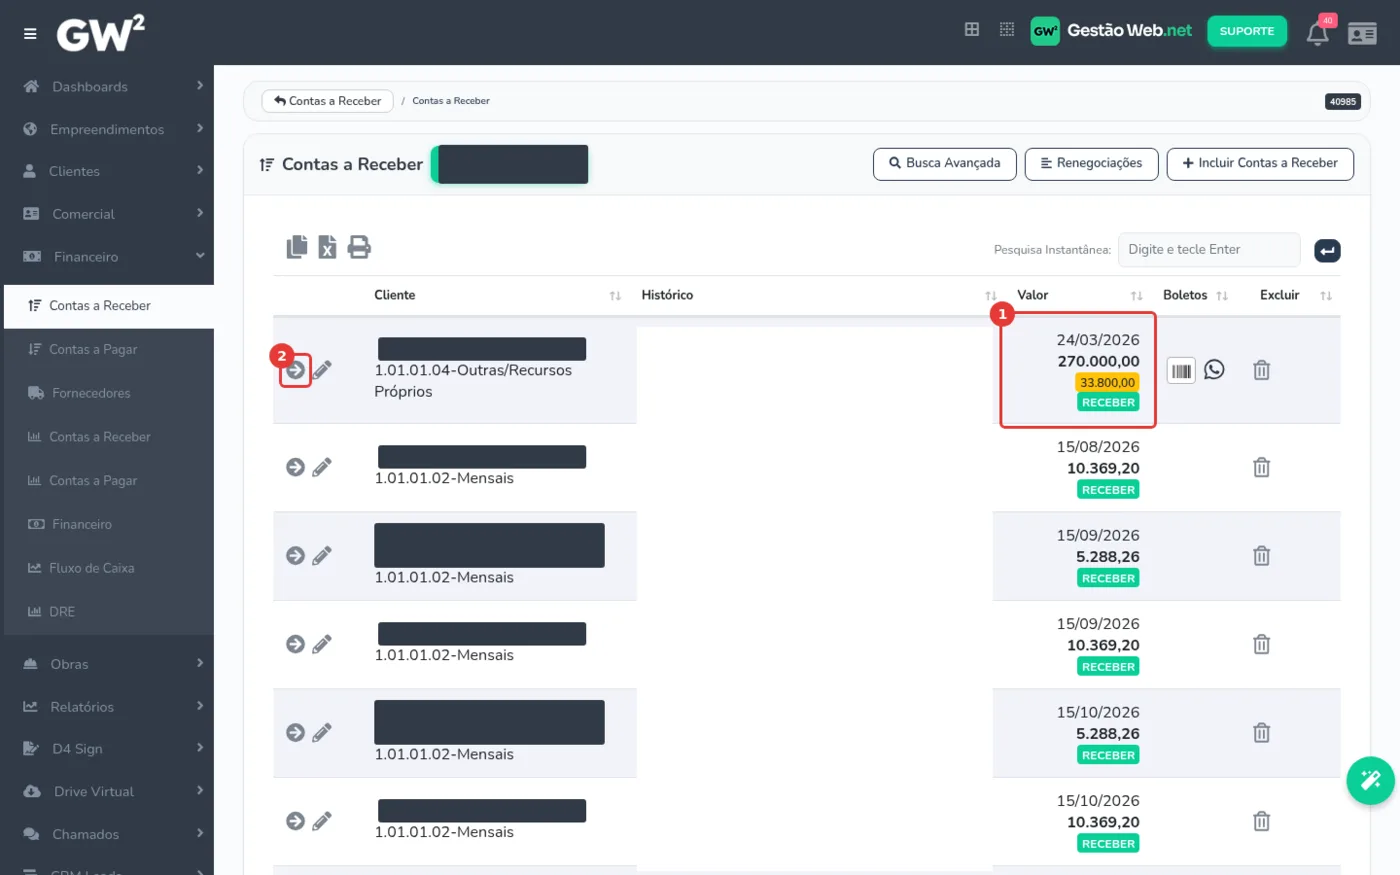Open Fluxo de Caixa submenu item

click(109, 568)
